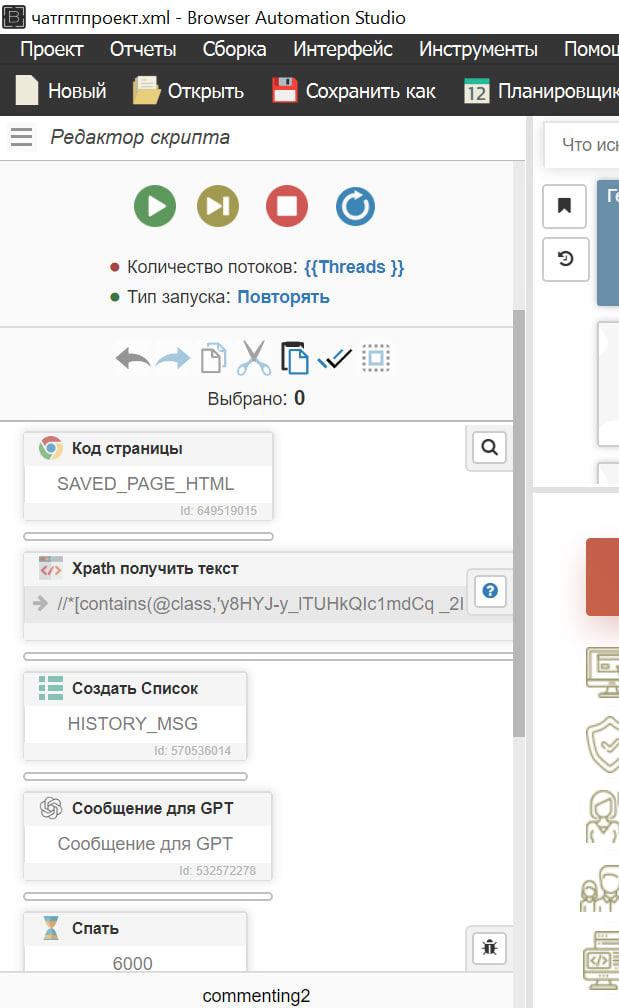619x1008 pixels.
Task: Open the Проект menu
Action: click(x=52, y=49)
